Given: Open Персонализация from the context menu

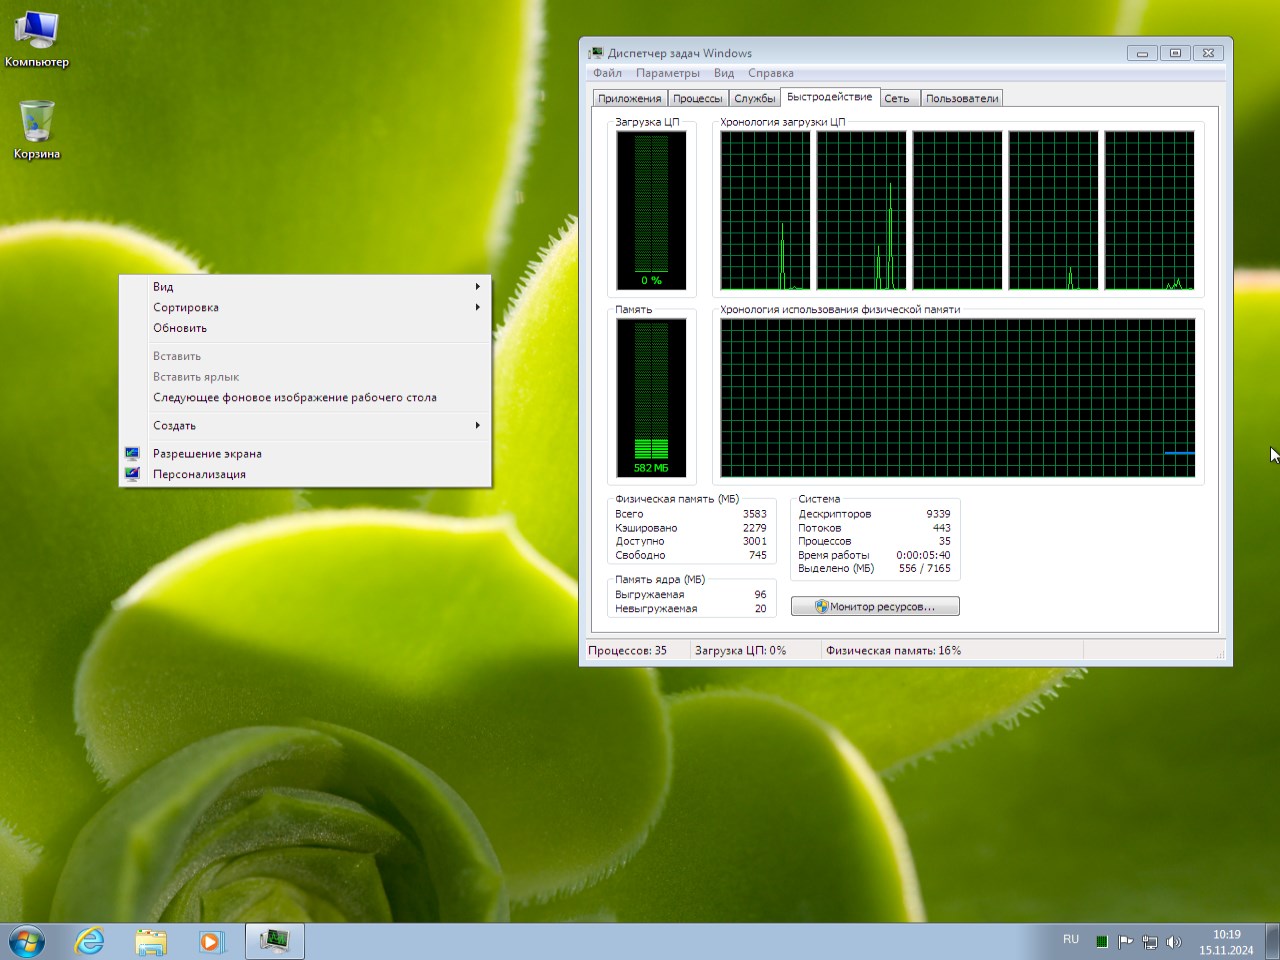Looking at the screenshot, I should [x=305, y=474].
